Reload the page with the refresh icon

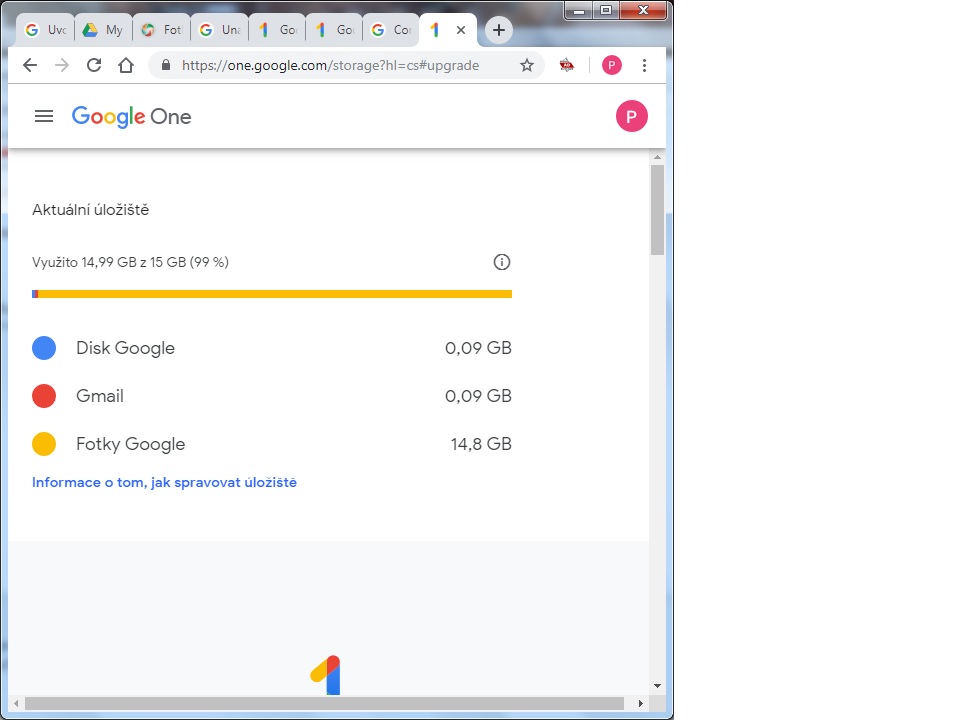[94, 65]
